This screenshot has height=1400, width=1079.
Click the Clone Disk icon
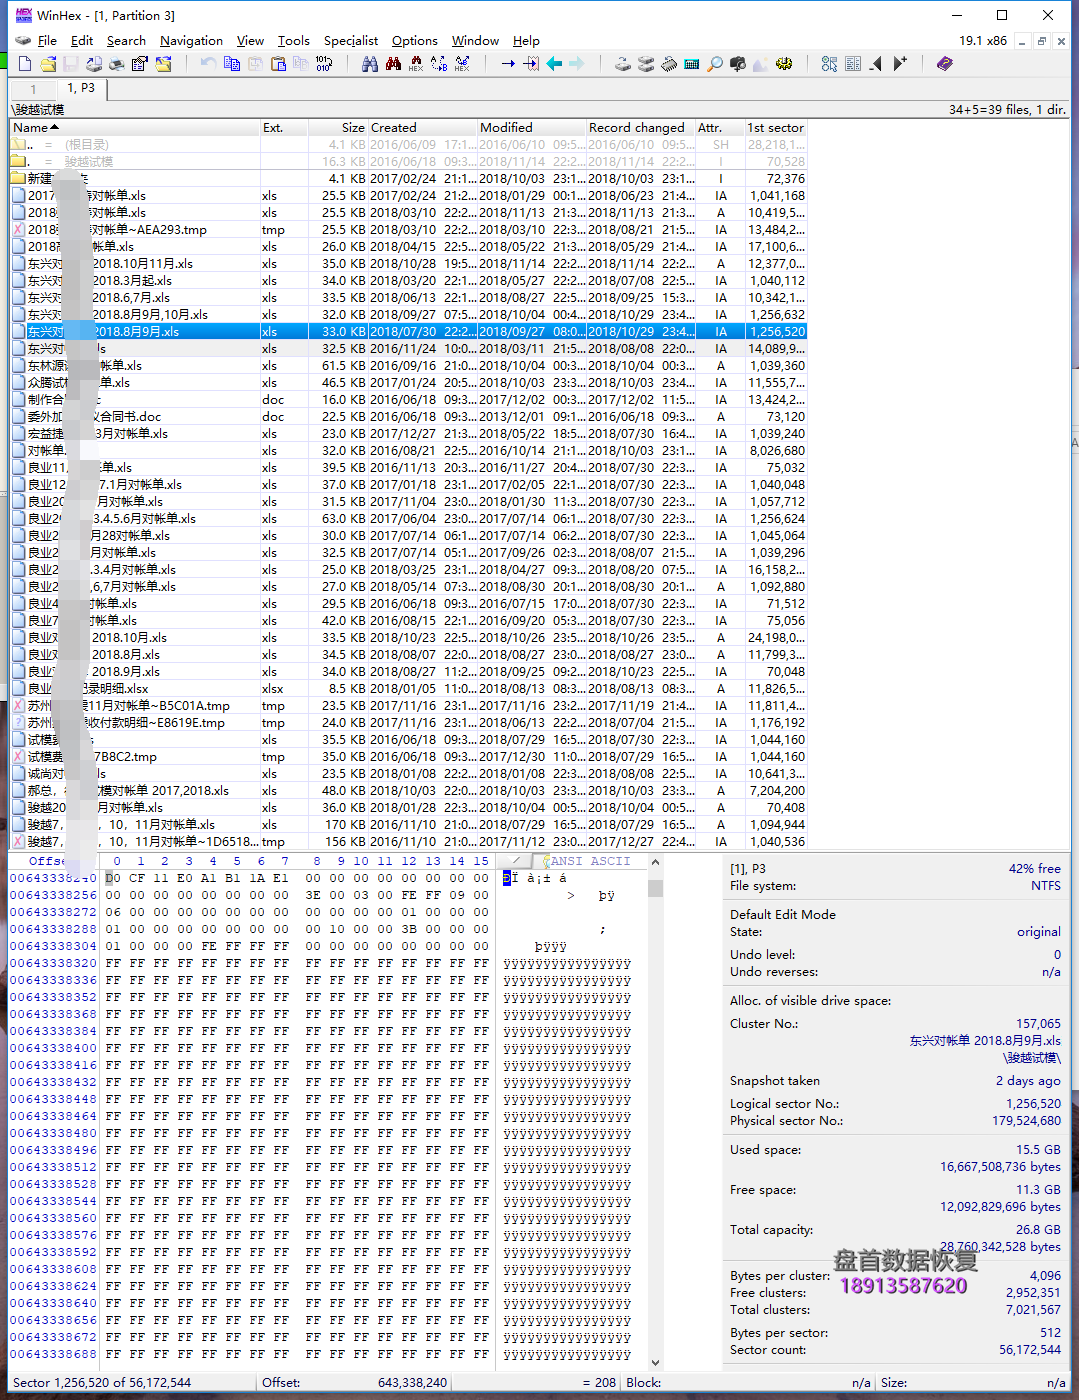(646, 64)
